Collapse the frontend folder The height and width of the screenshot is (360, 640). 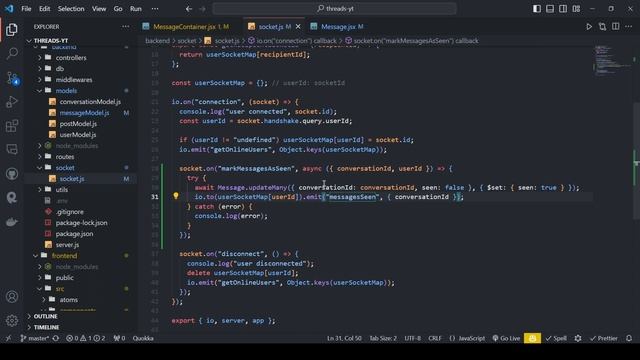[64, 256]
